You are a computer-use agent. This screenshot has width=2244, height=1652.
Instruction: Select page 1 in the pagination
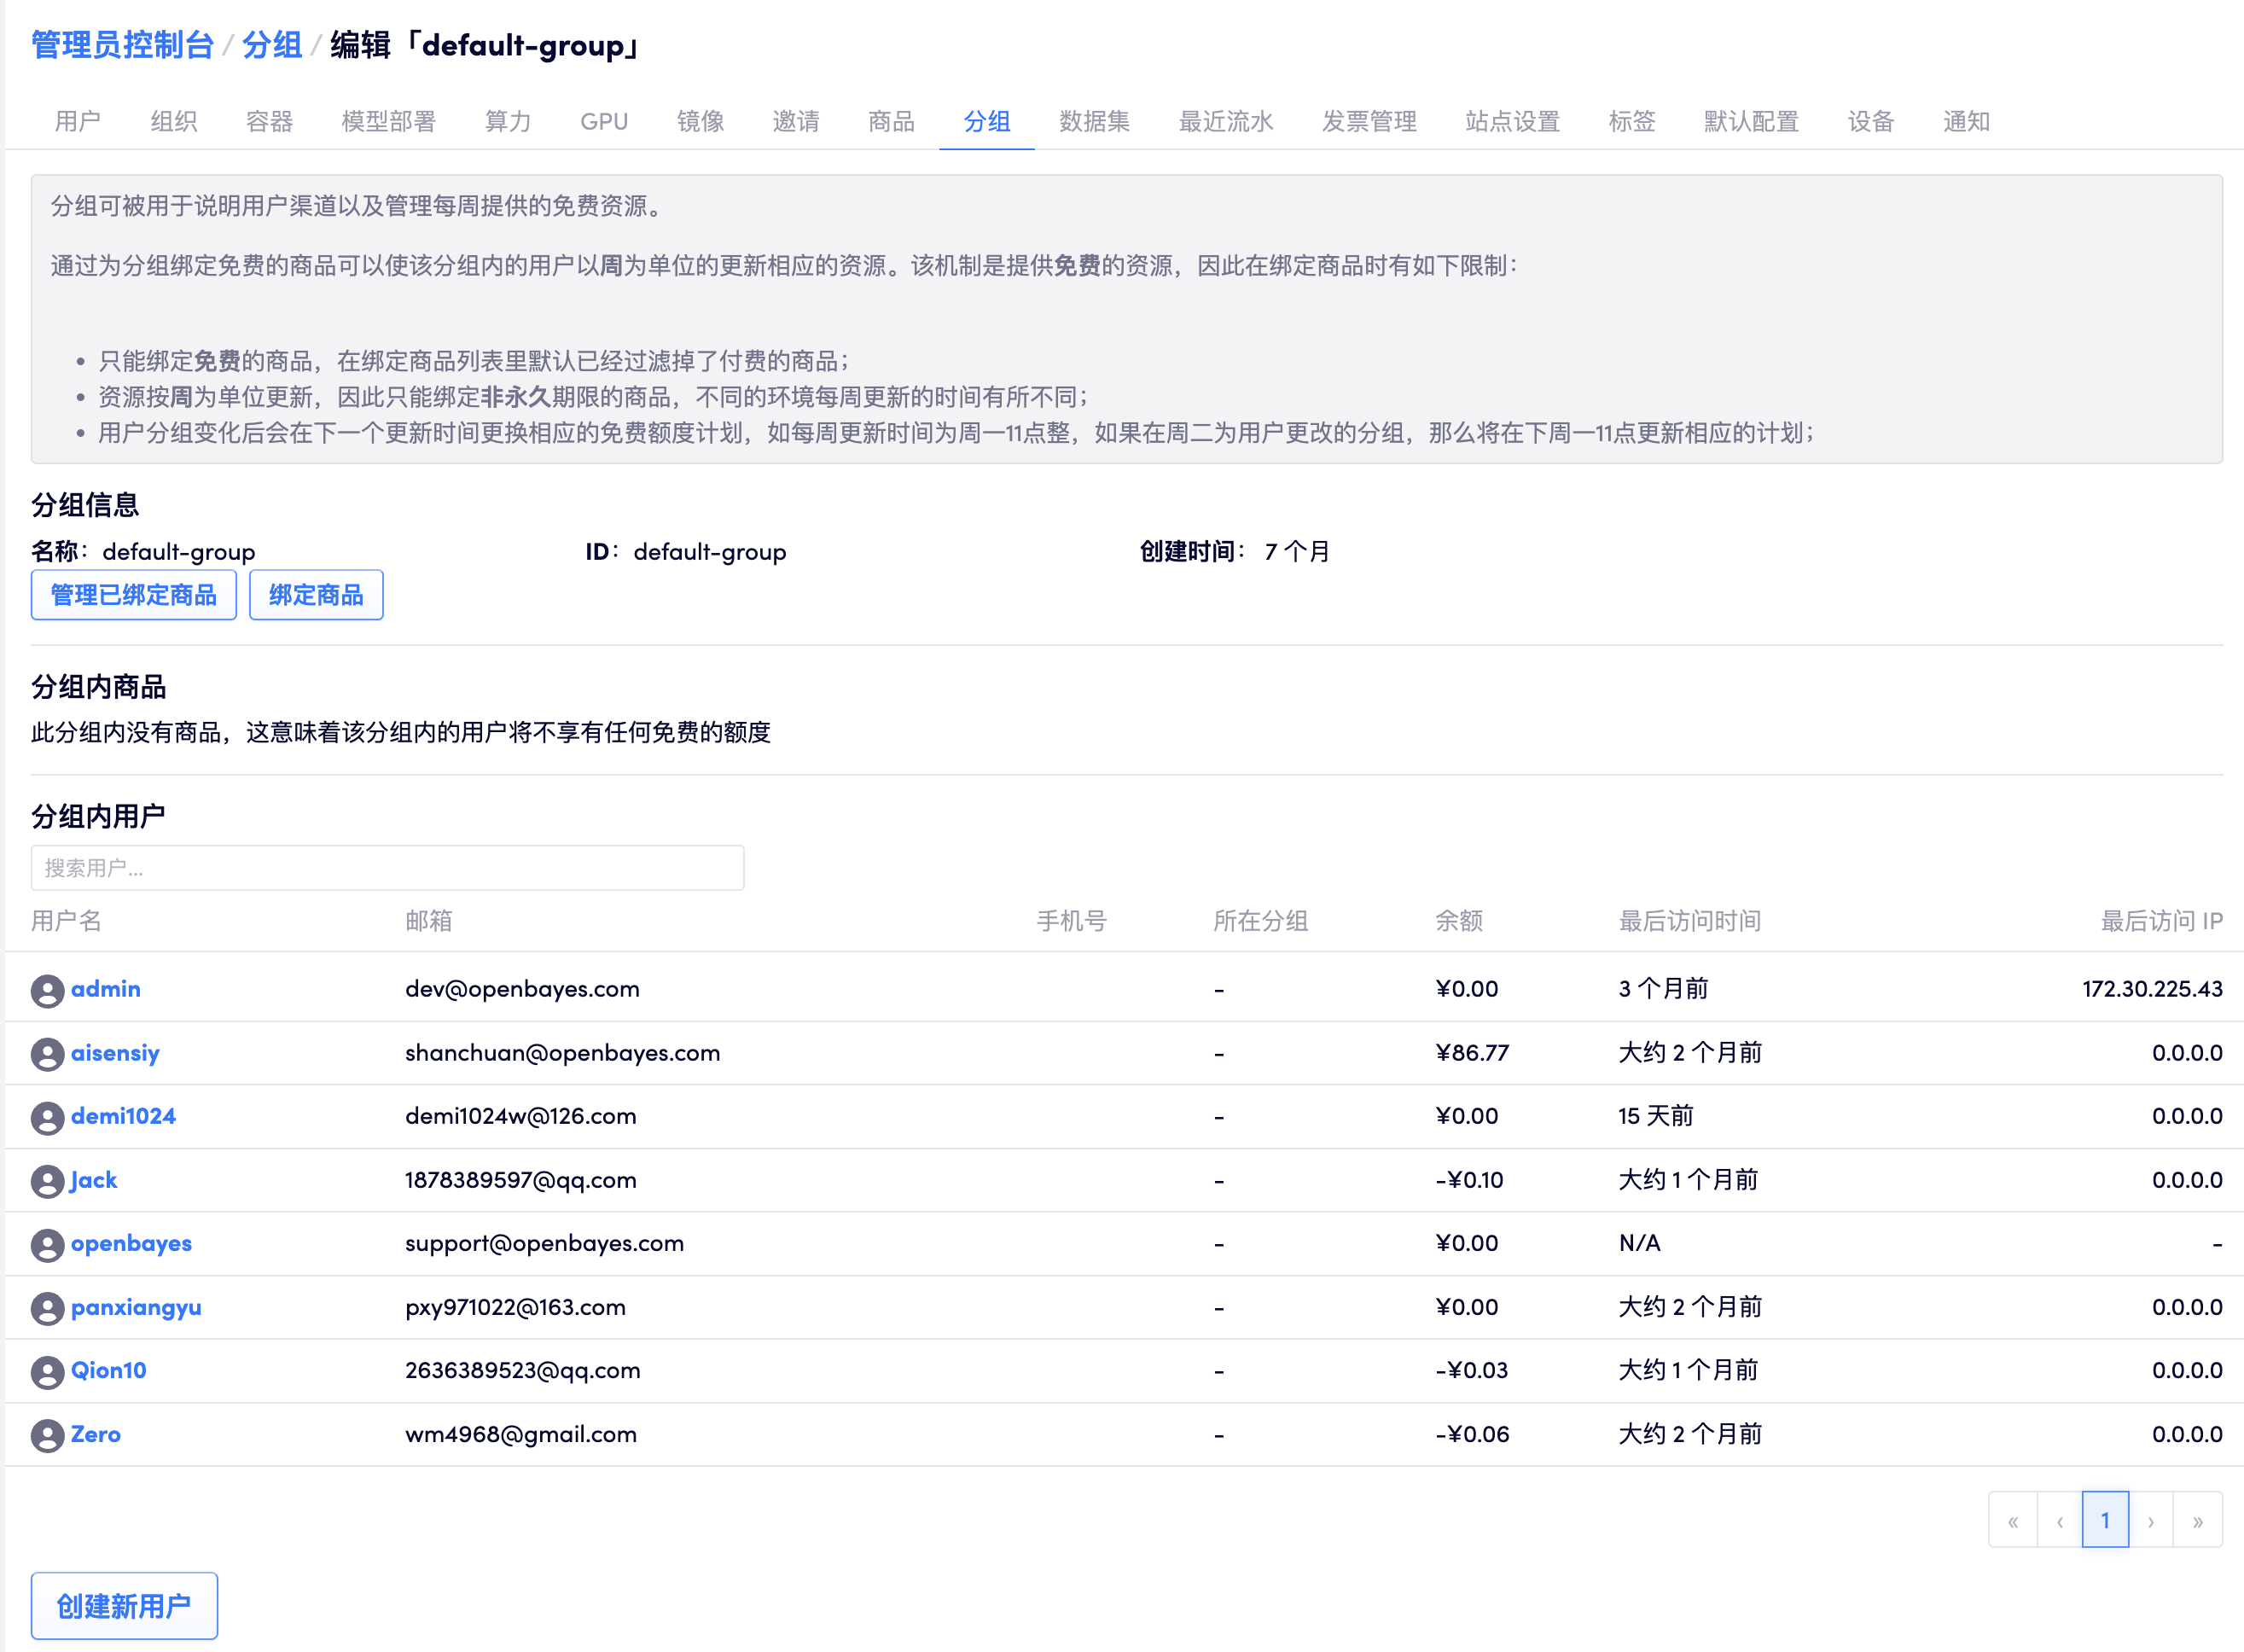click(2106, 1519)
